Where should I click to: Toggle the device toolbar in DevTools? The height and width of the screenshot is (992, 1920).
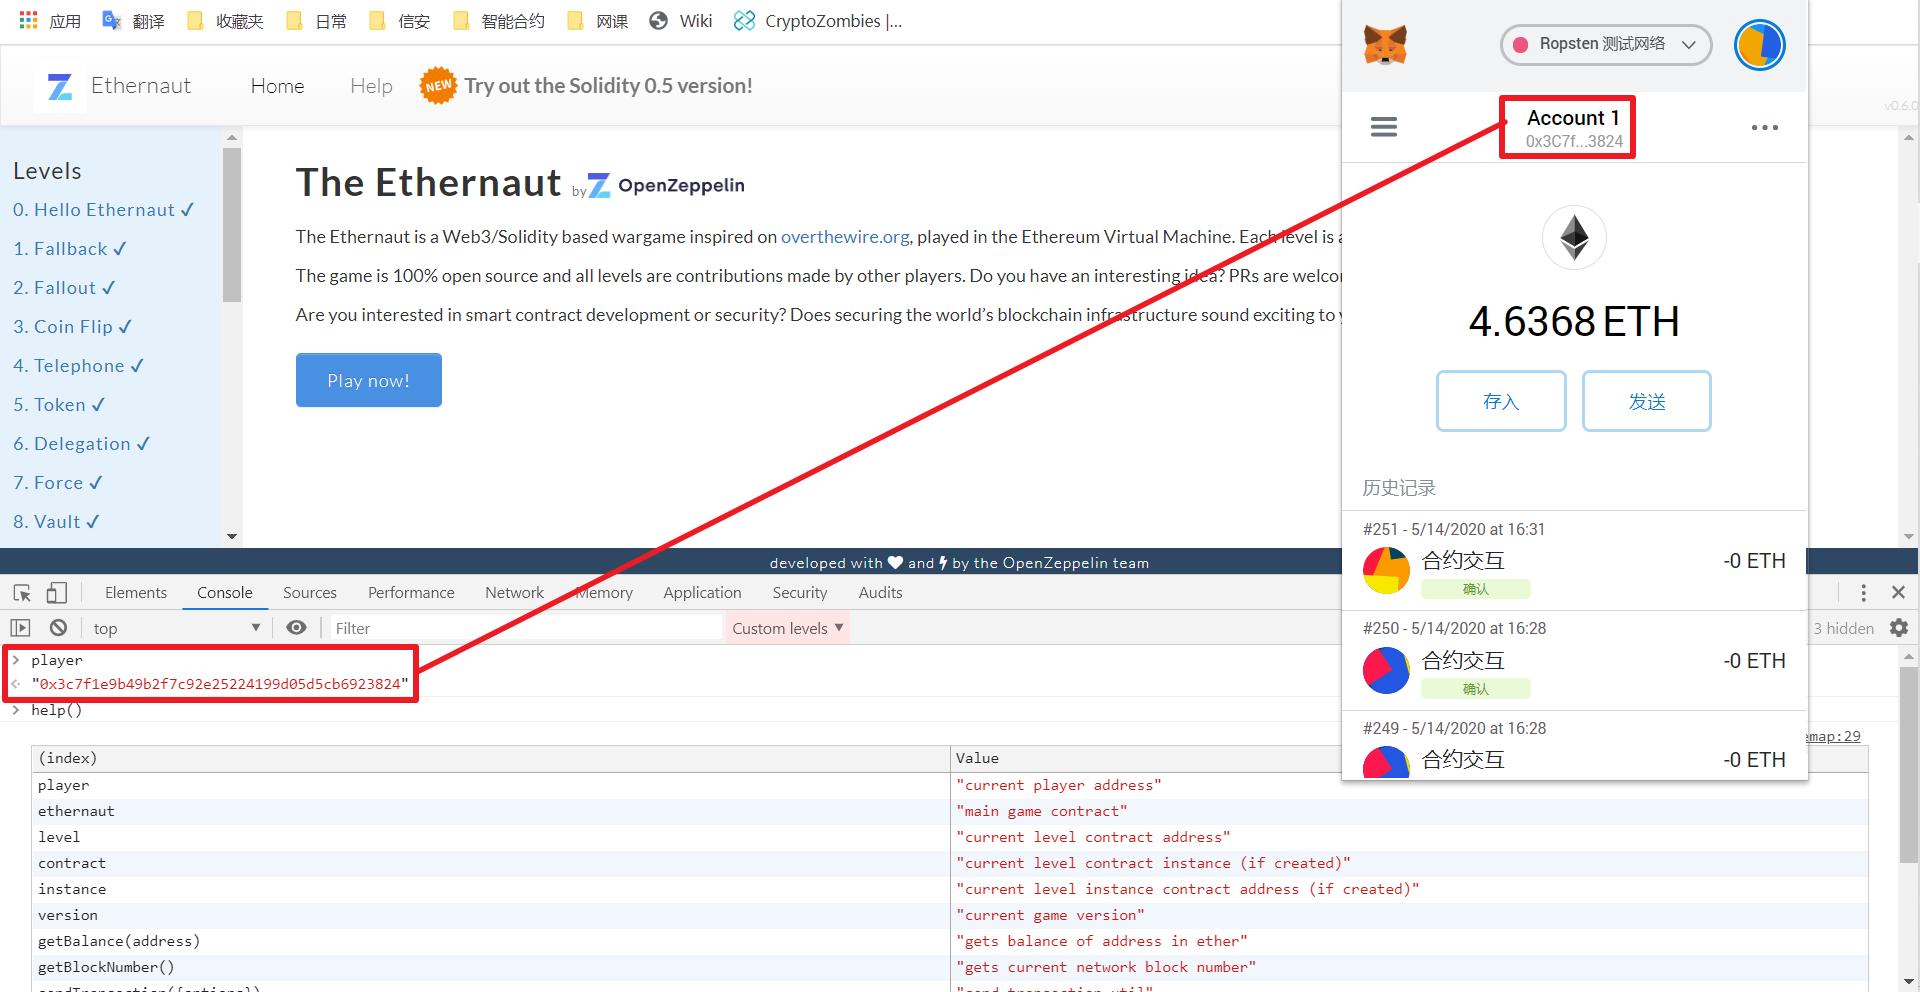[x=57, y=593]
